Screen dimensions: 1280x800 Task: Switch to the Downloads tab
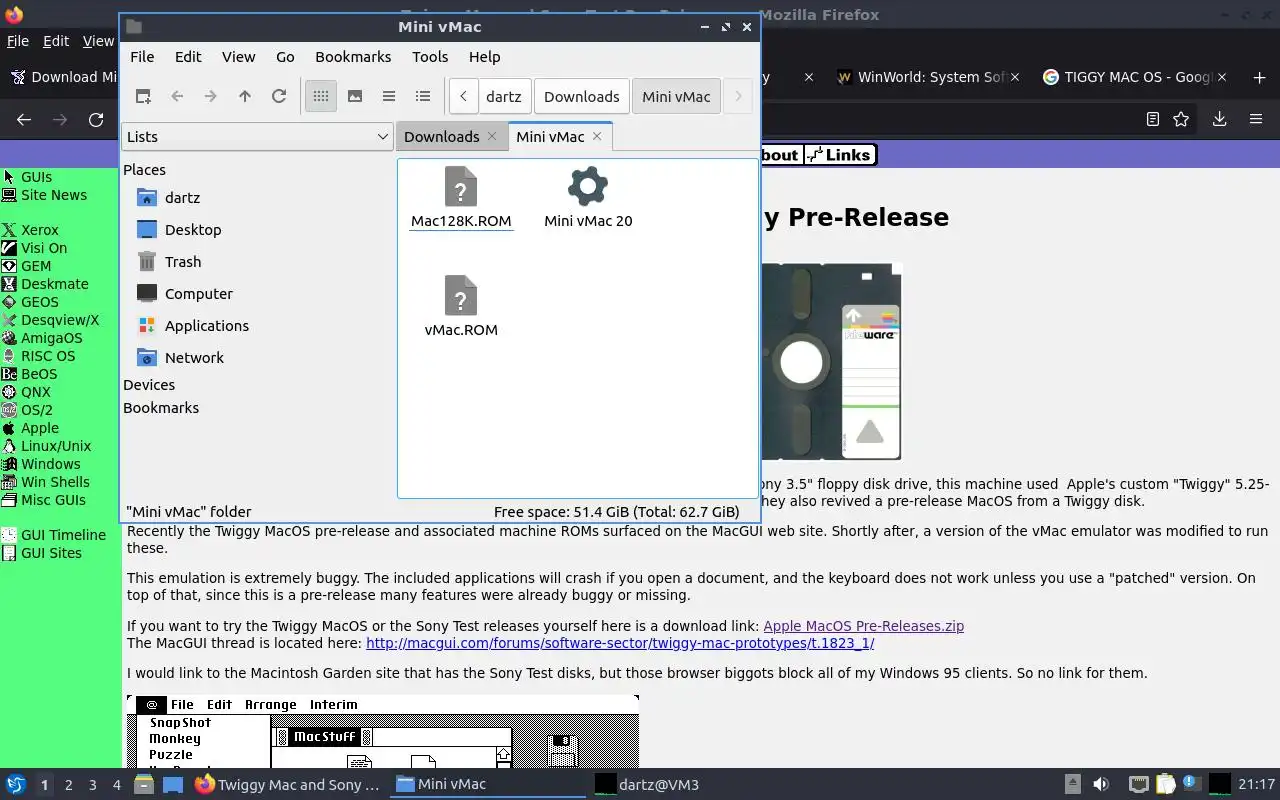[x=442, y=137]
